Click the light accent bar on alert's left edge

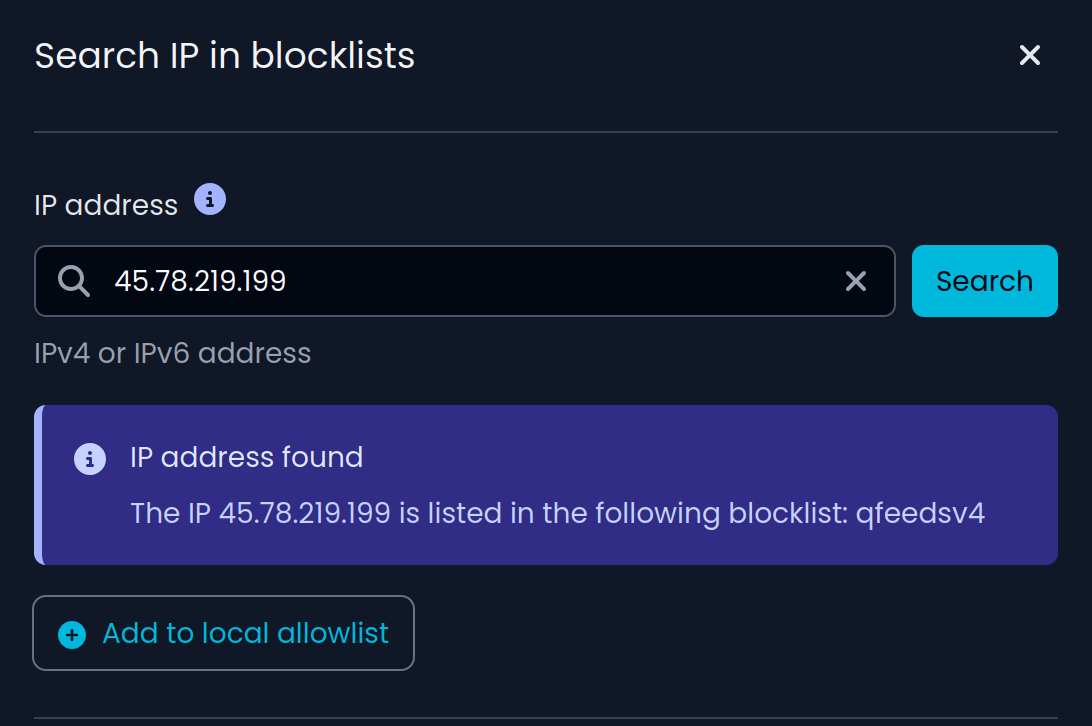point(38,485)
